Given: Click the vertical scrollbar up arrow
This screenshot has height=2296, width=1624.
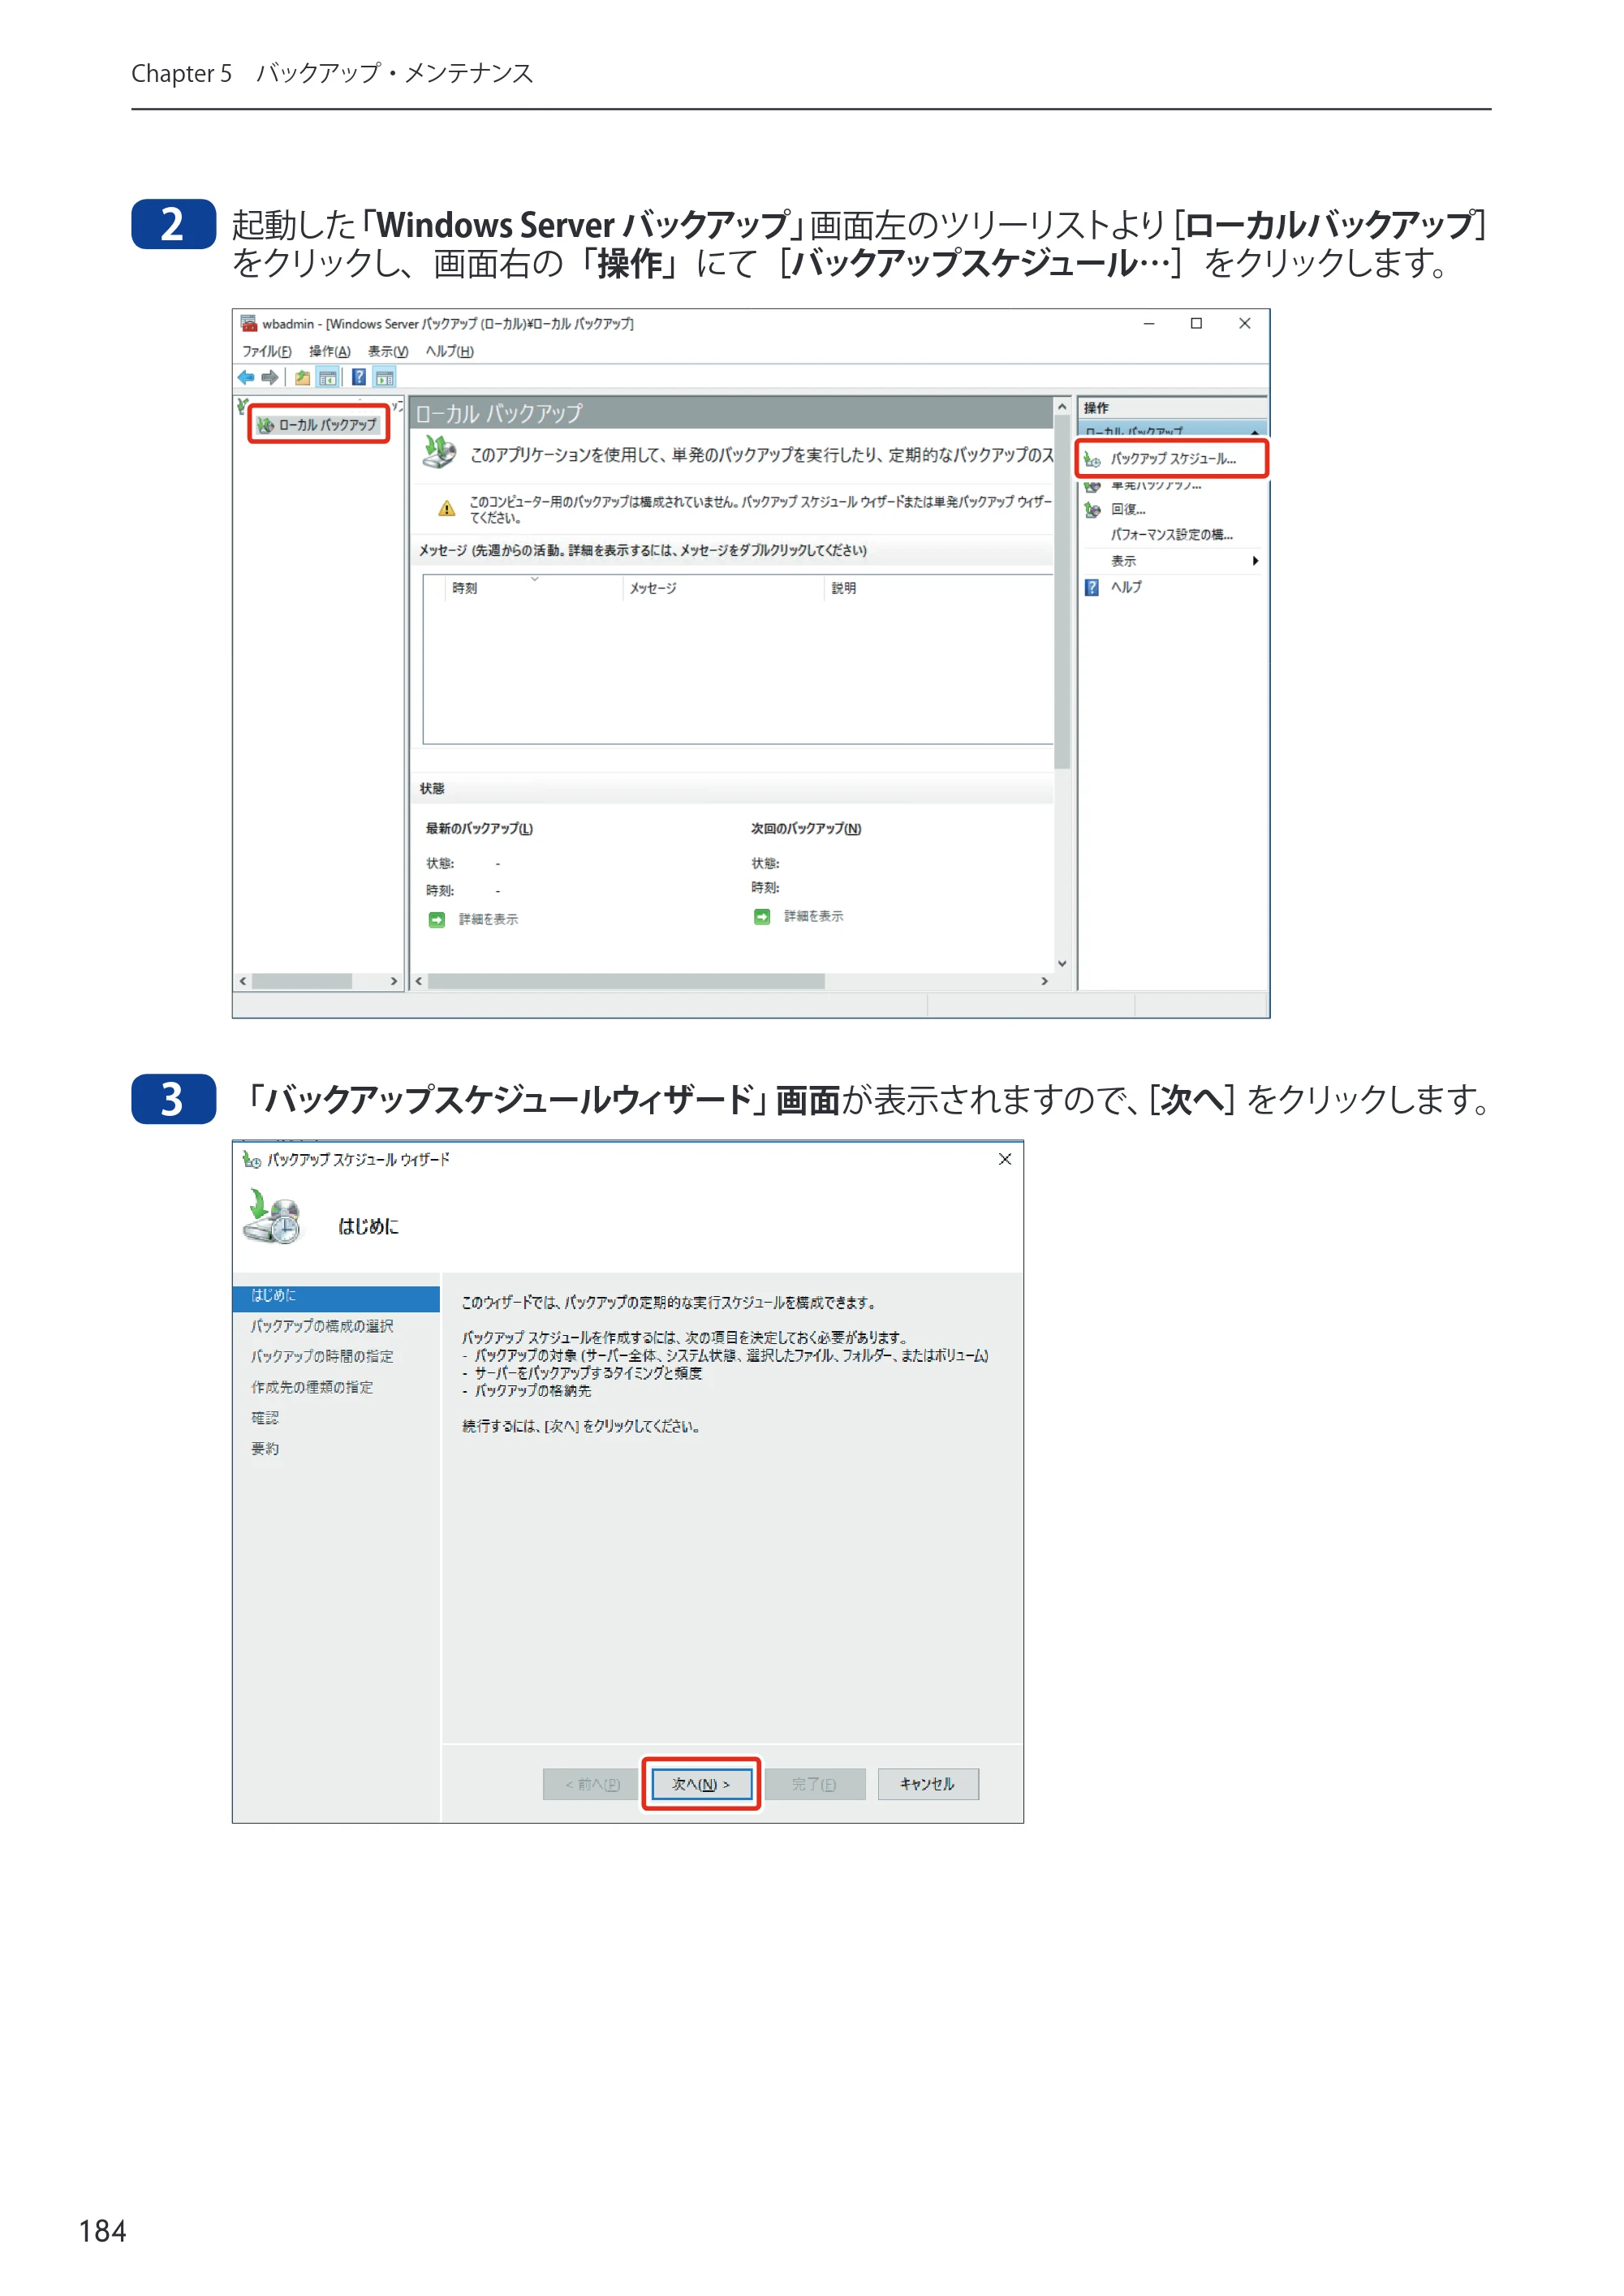Looking at the screenshot, I should [1062, 407].
